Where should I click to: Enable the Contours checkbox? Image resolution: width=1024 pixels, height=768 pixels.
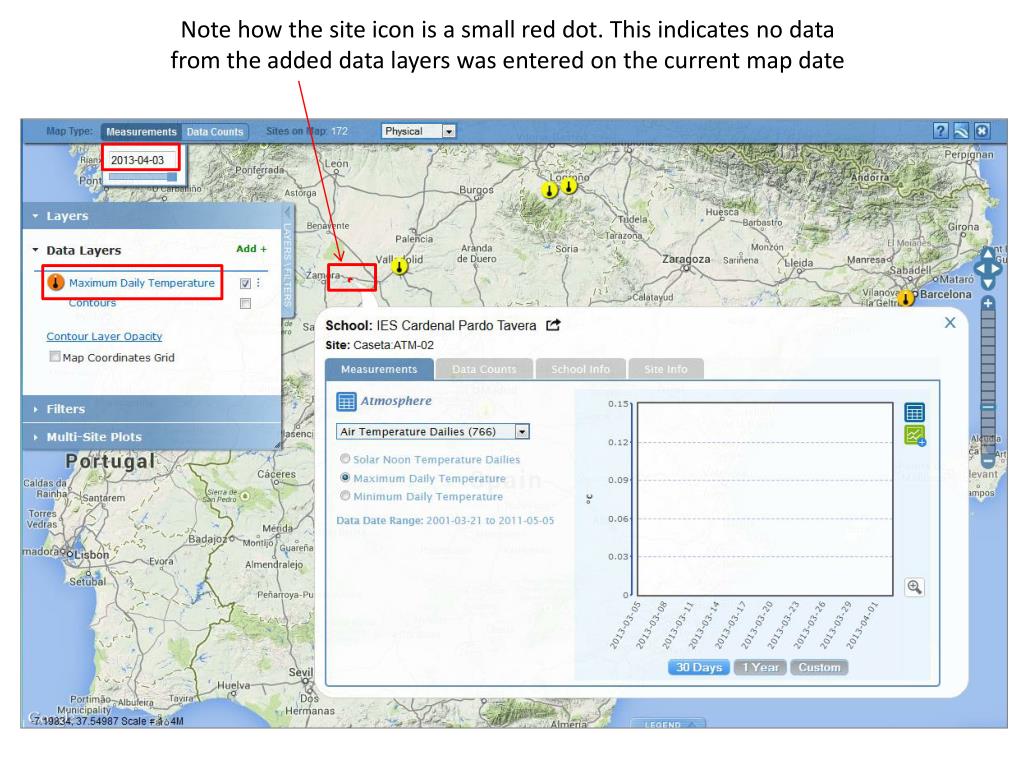[245, 303]
